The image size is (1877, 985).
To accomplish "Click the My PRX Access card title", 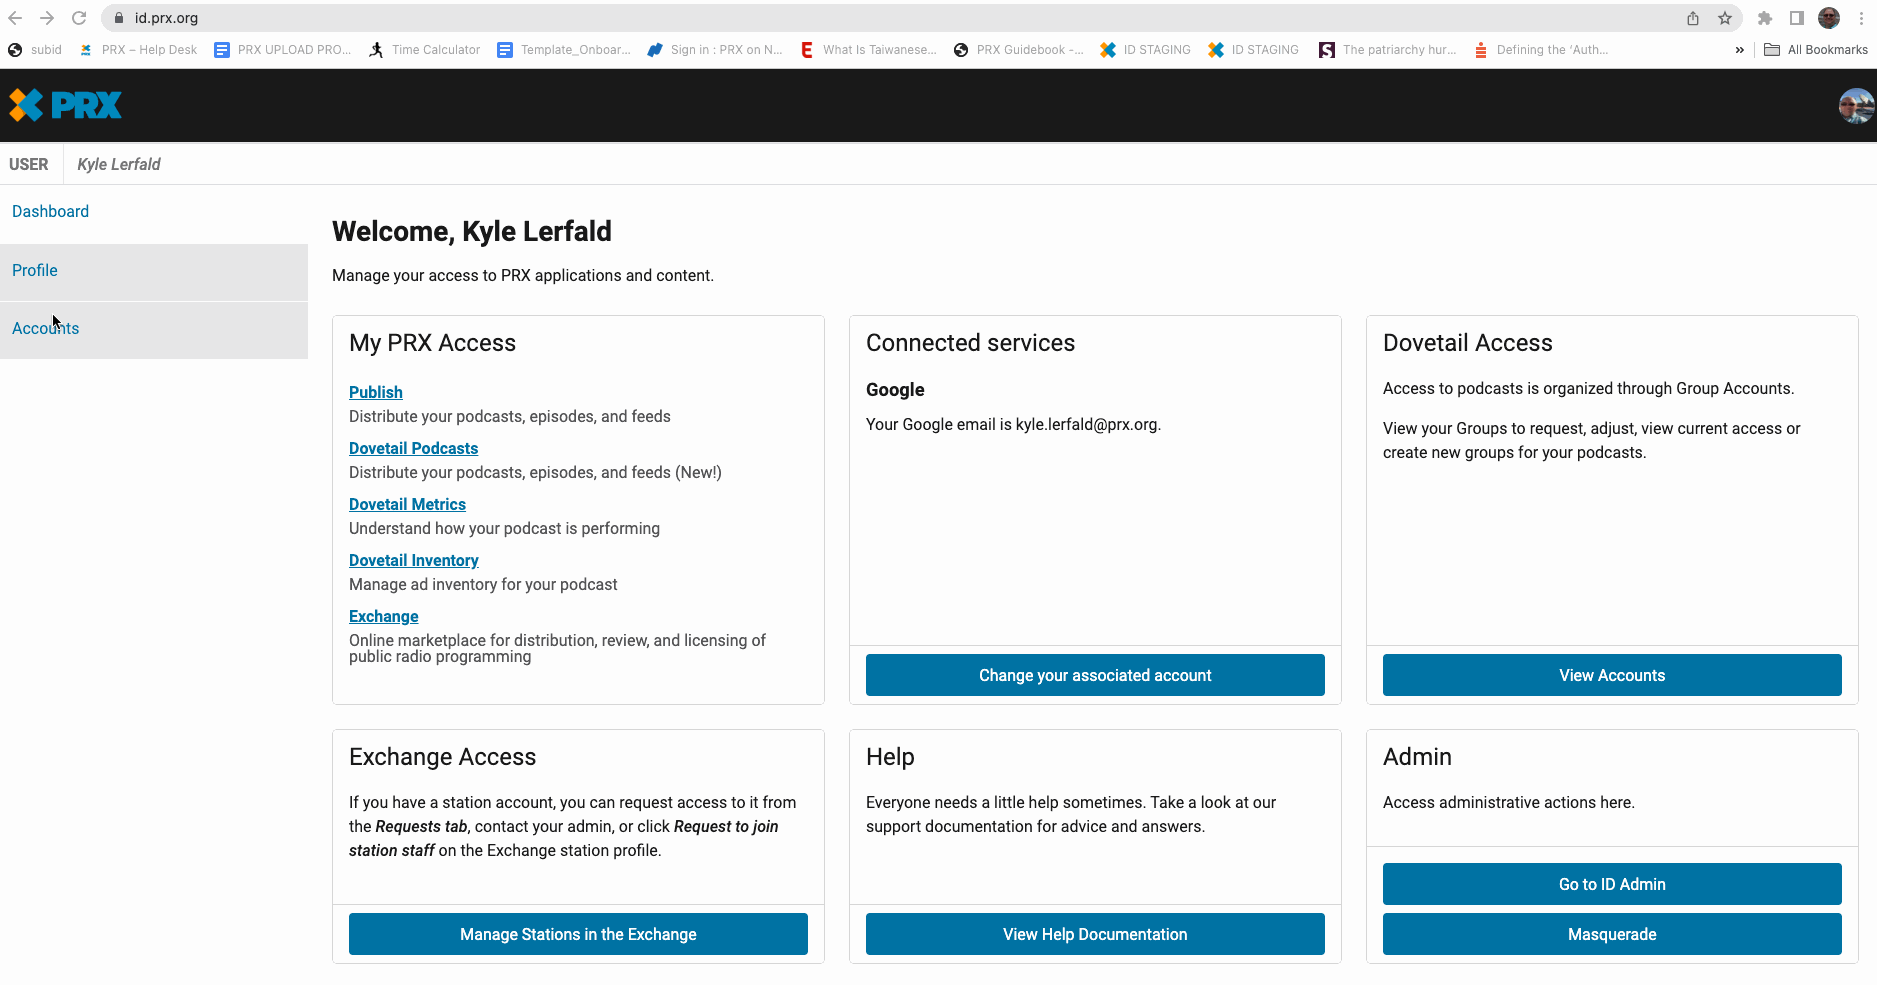I will (432, 343).
